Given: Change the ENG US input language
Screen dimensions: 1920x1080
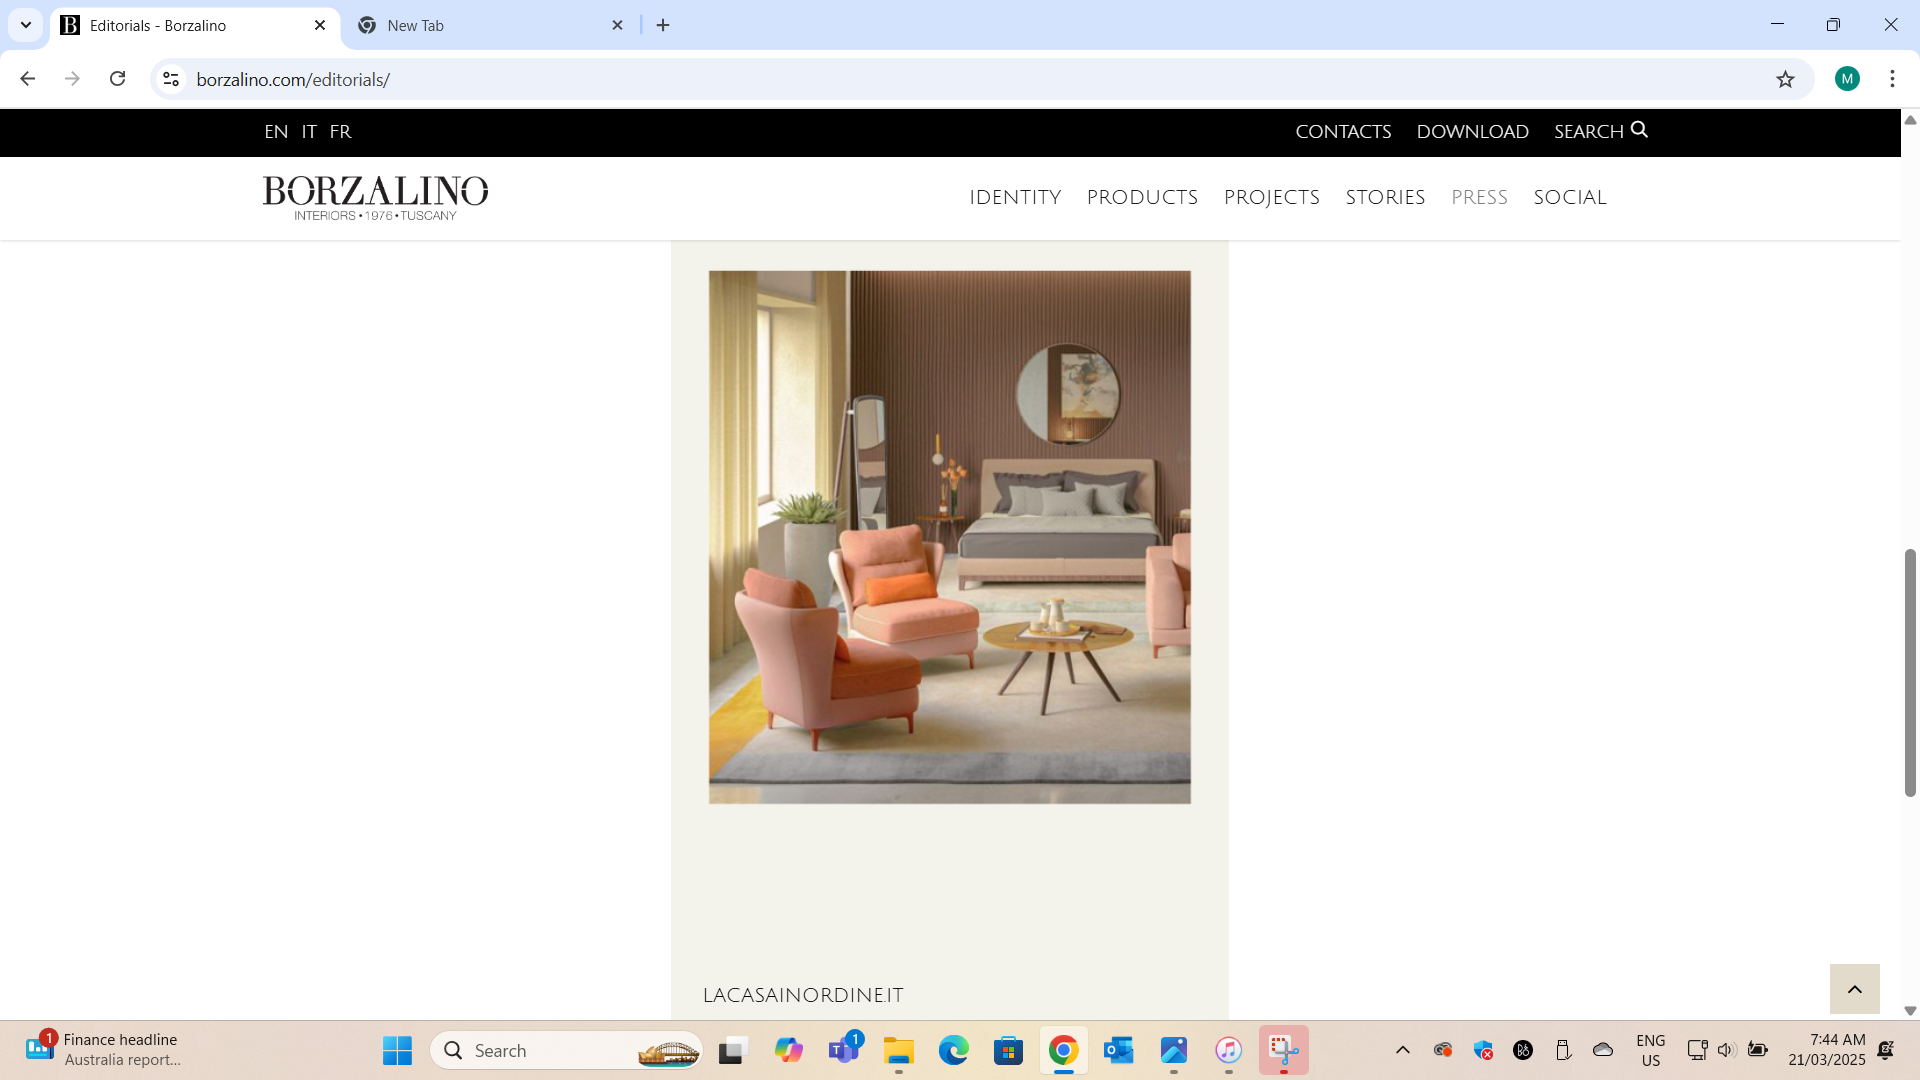Looking at the screenshot, I should [1650, 1050].
